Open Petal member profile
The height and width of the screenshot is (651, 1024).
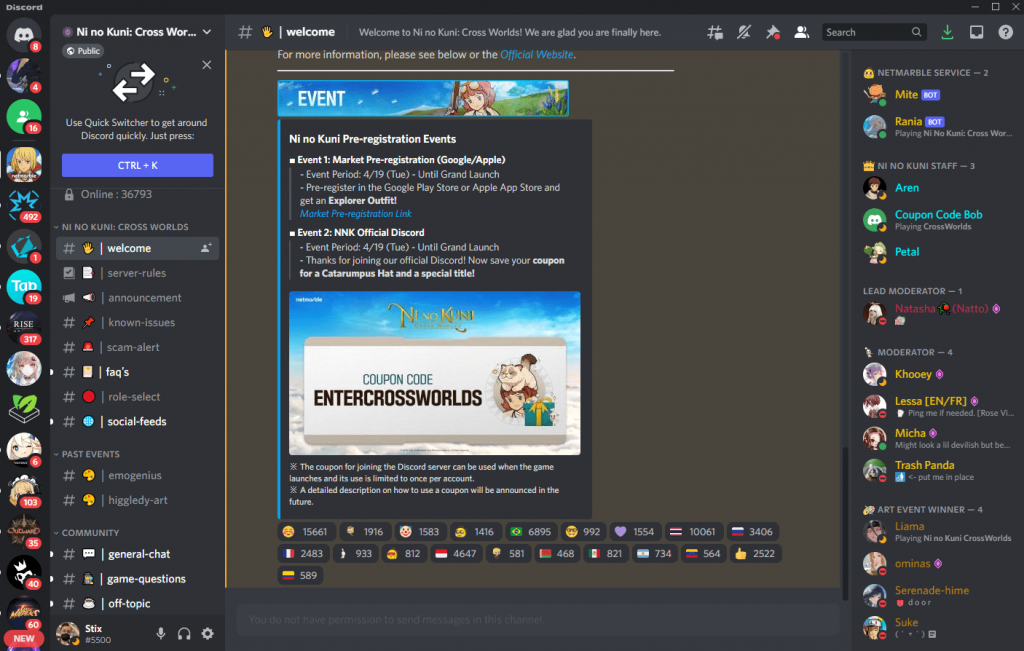937,252
